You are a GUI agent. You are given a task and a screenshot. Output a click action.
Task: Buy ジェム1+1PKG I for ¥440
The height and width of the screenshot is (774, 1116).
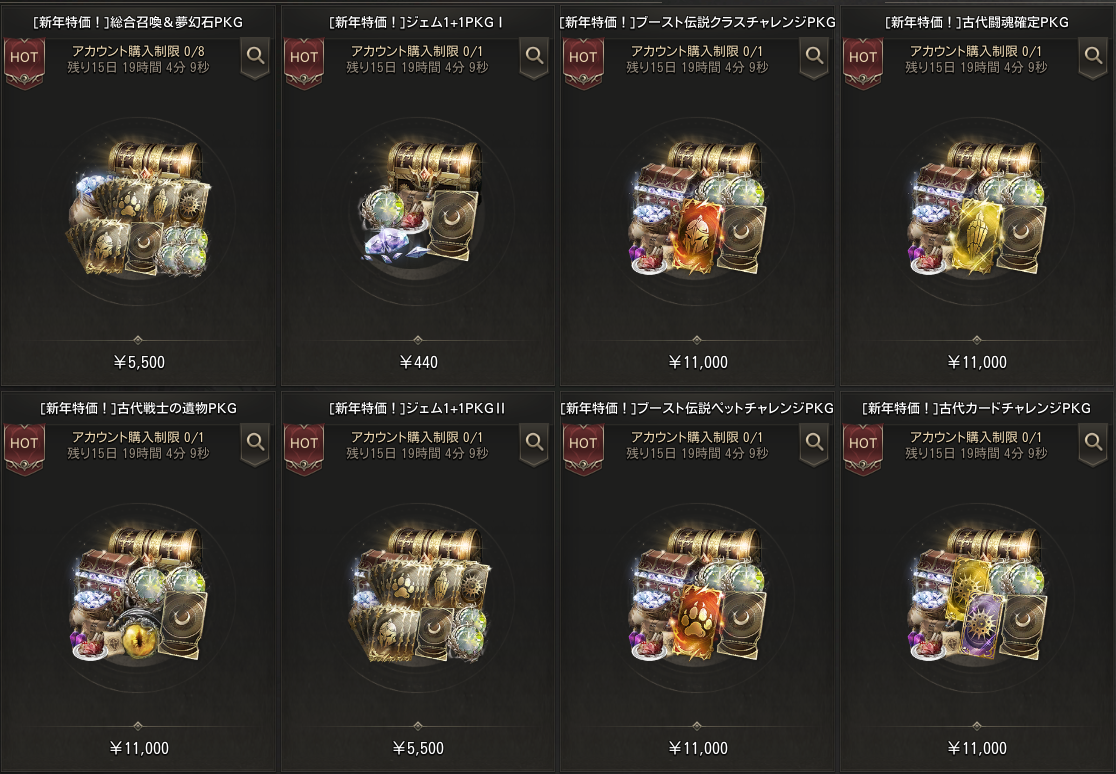click(x=418, y=362)
